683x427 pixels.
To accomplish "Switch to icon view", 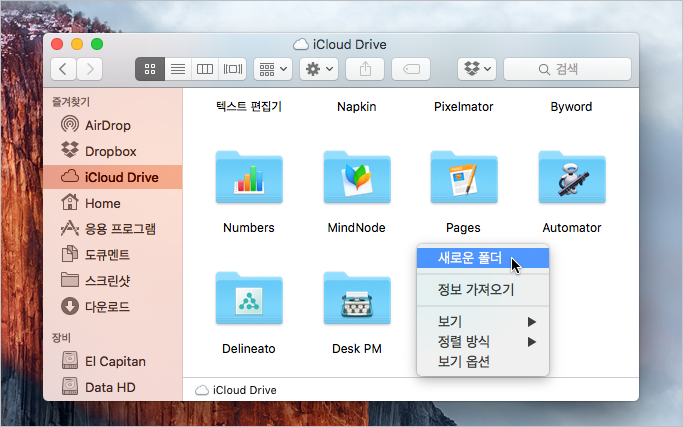I will 150,69.
